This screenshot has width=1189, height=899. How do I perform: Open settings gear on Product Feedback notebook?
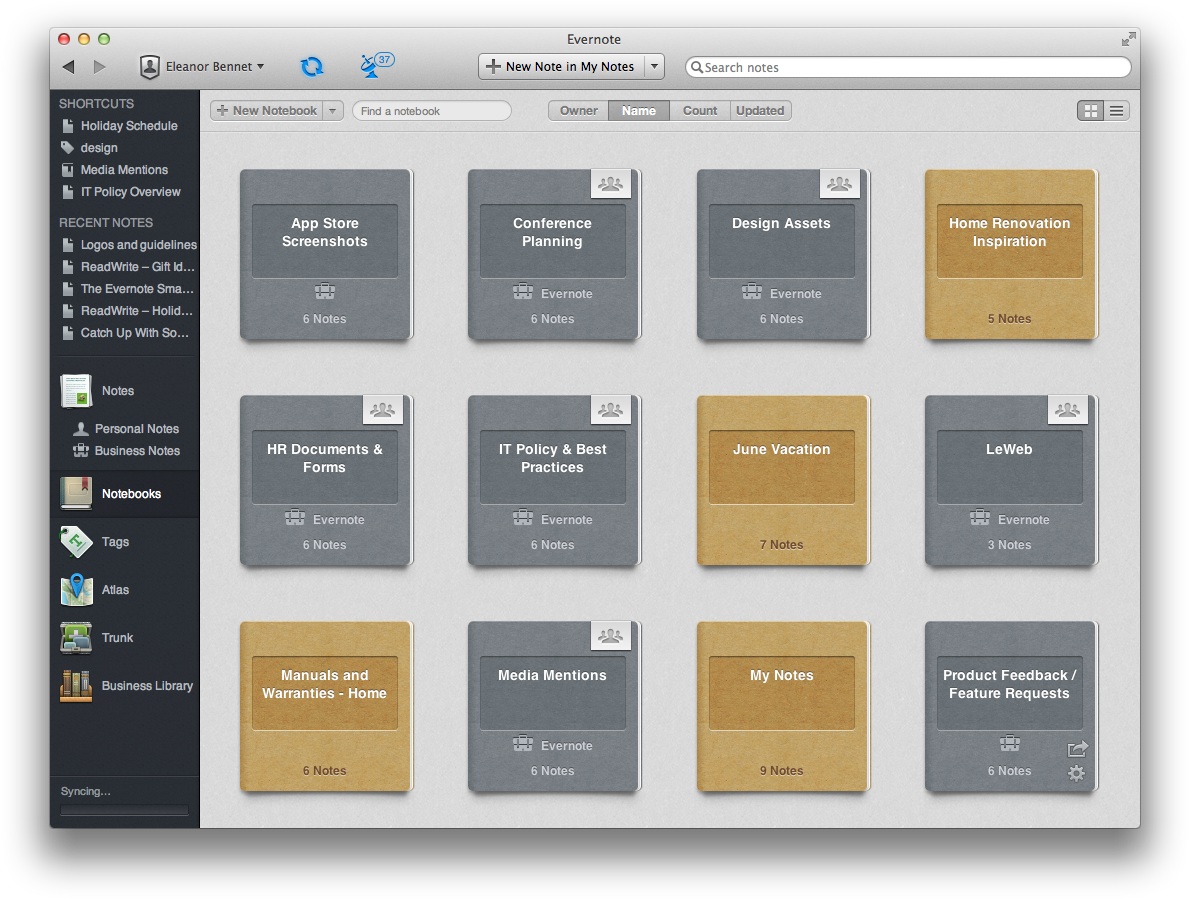pyautogui.click(x=1076, y=773)
